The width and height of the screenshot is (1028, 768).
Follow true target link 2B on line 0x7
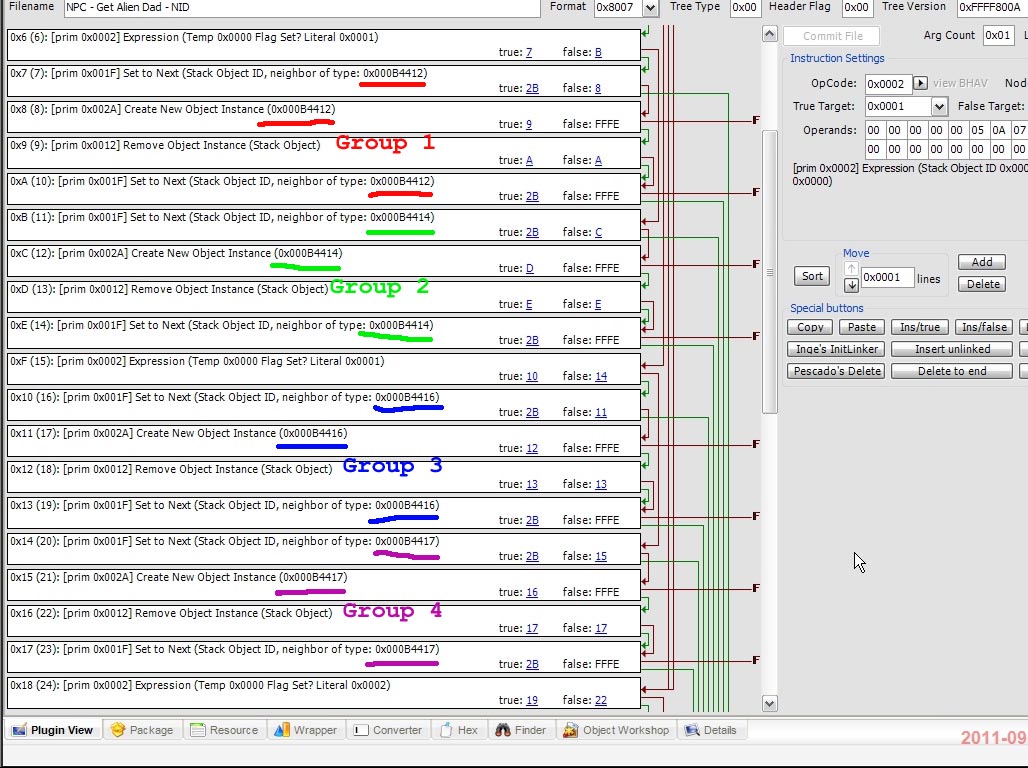(532, 88)
